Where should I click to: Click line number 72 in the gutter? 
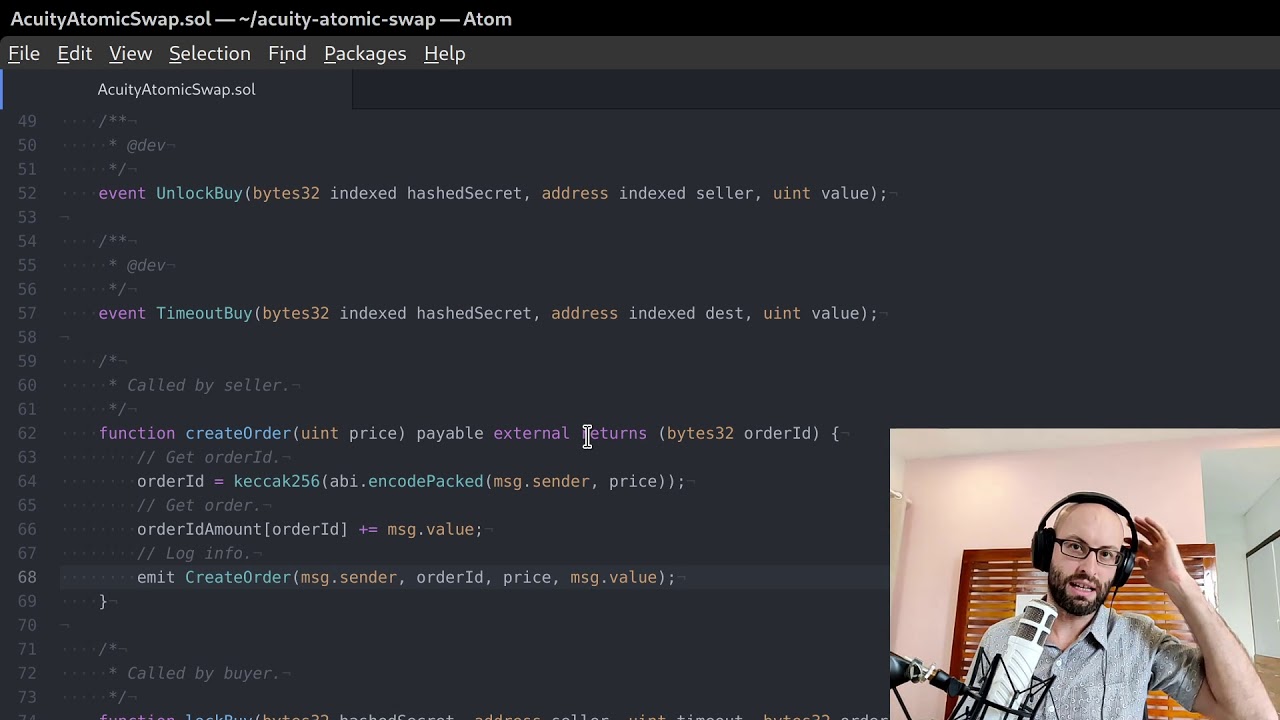click(27, 673)
